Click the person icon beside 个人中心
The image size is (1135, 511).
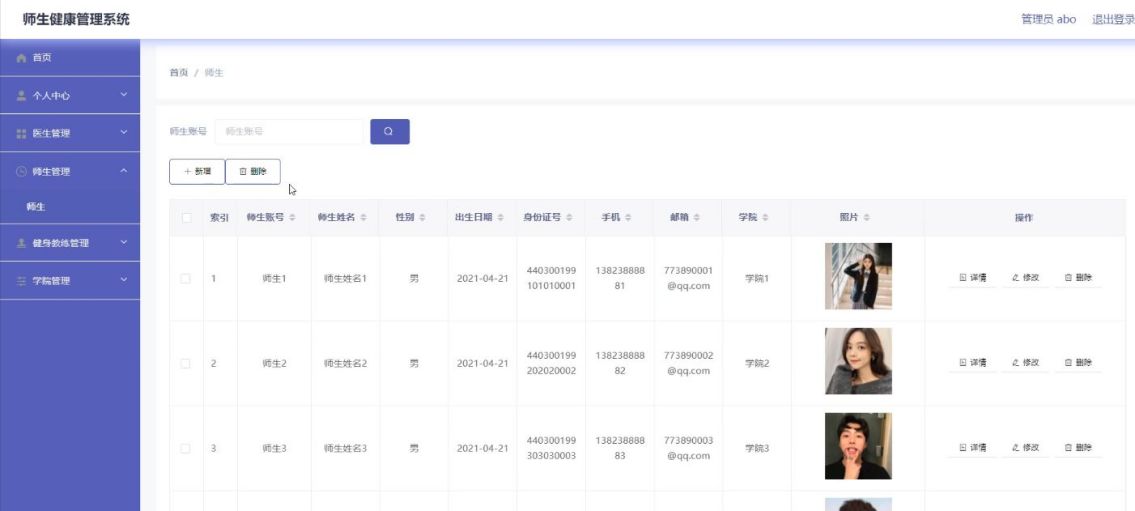coord(21,96)
